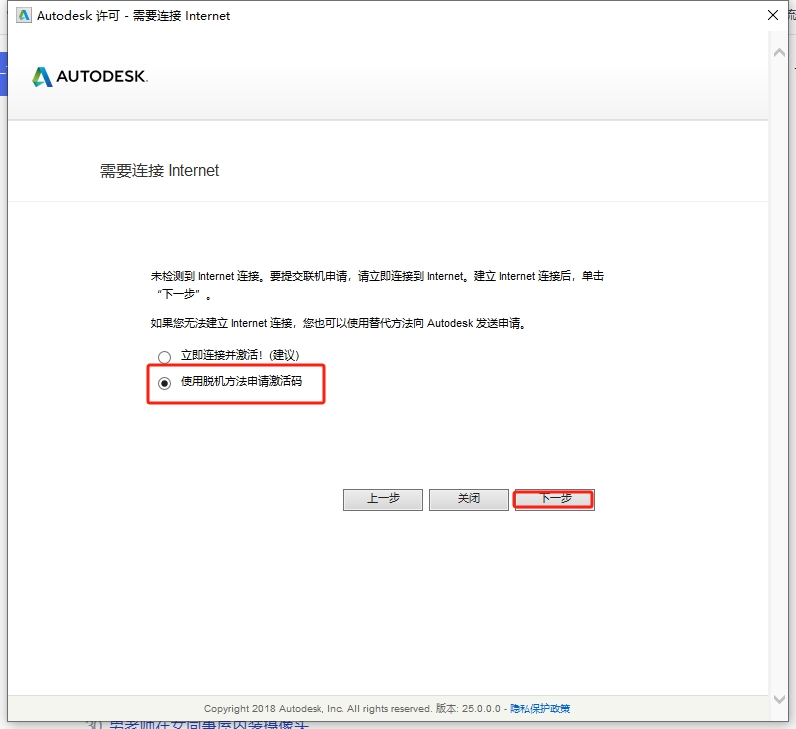
Task: Click the Autodesk title bar icon
Action: (23, 15)
